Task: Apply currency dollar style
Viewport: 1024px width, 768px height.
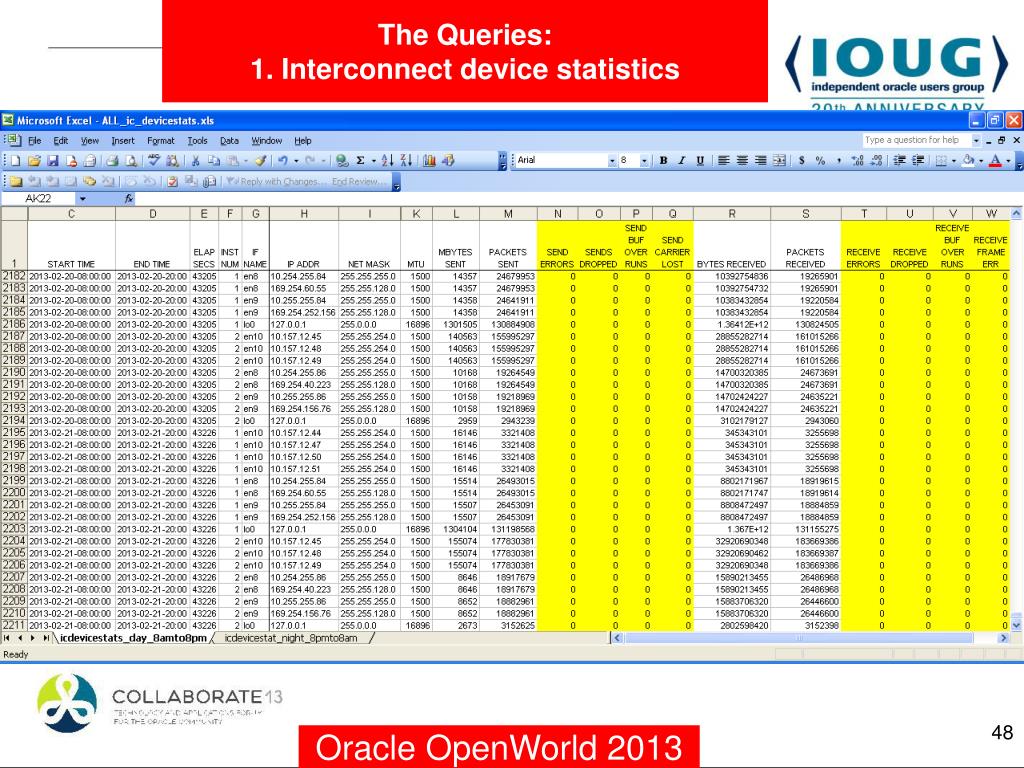Action: click(x=801, y=161)
